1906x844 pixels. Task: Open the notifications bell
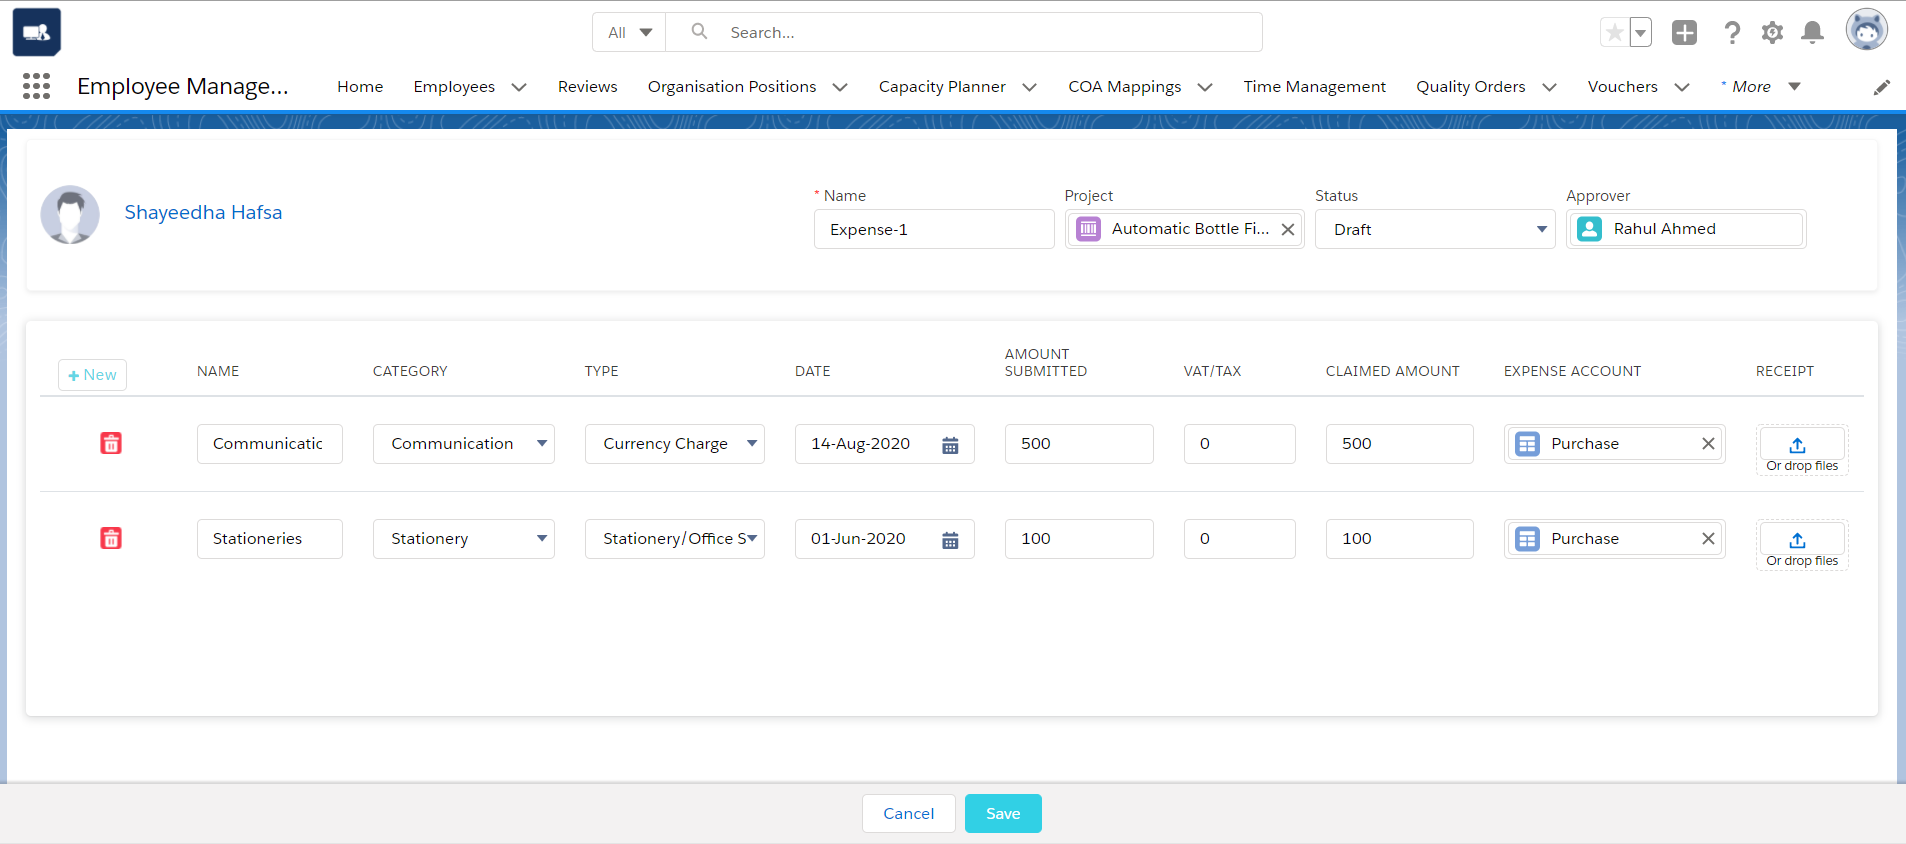tap(1812, 33)
